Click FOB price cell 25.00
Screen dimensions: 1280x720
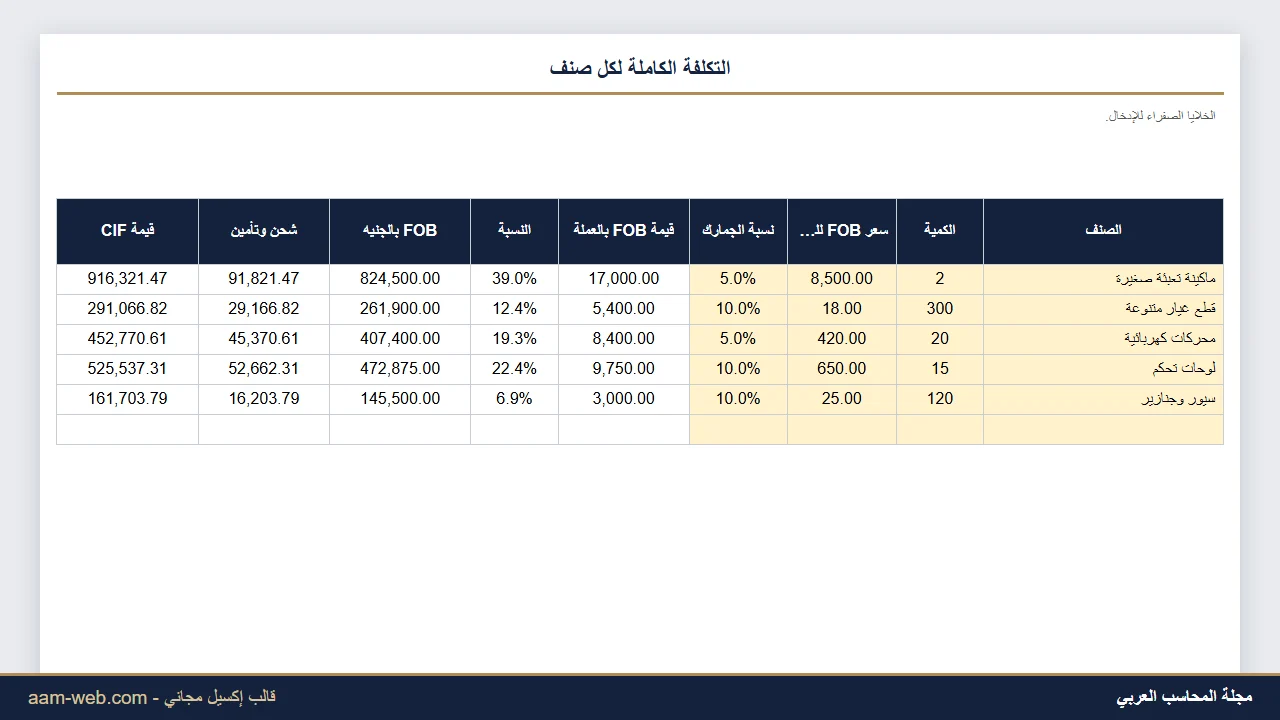842,399
